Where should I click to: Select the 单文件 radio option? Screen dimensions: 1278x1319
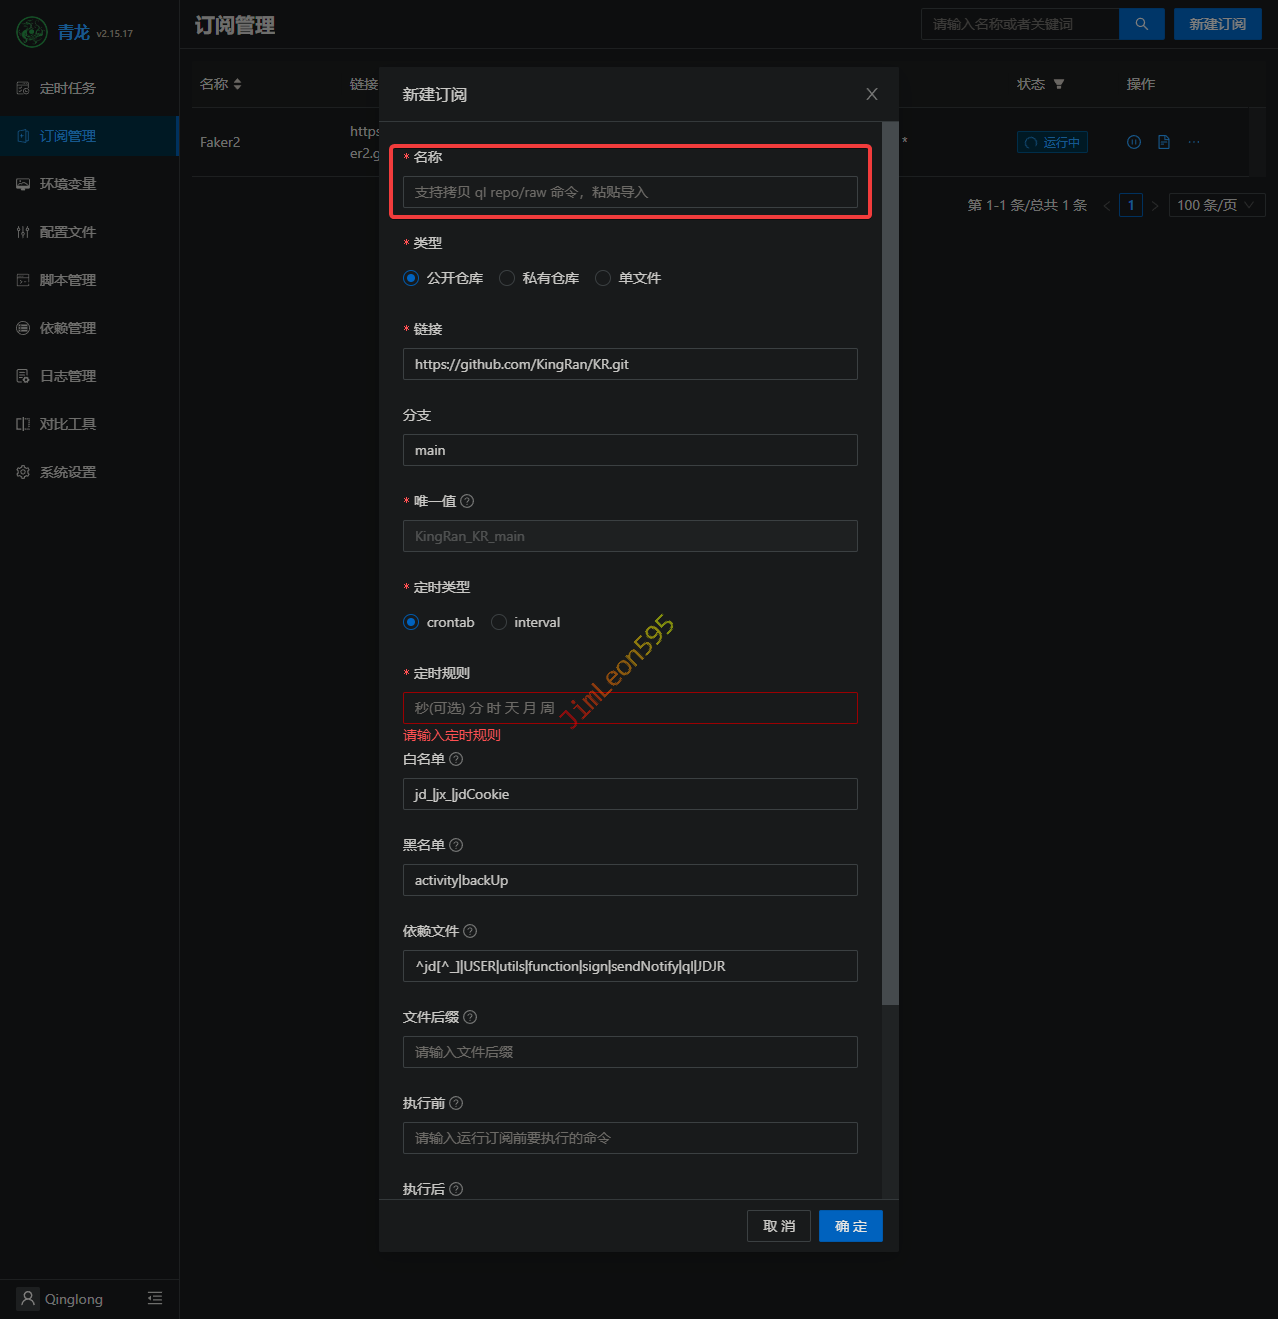603,278
